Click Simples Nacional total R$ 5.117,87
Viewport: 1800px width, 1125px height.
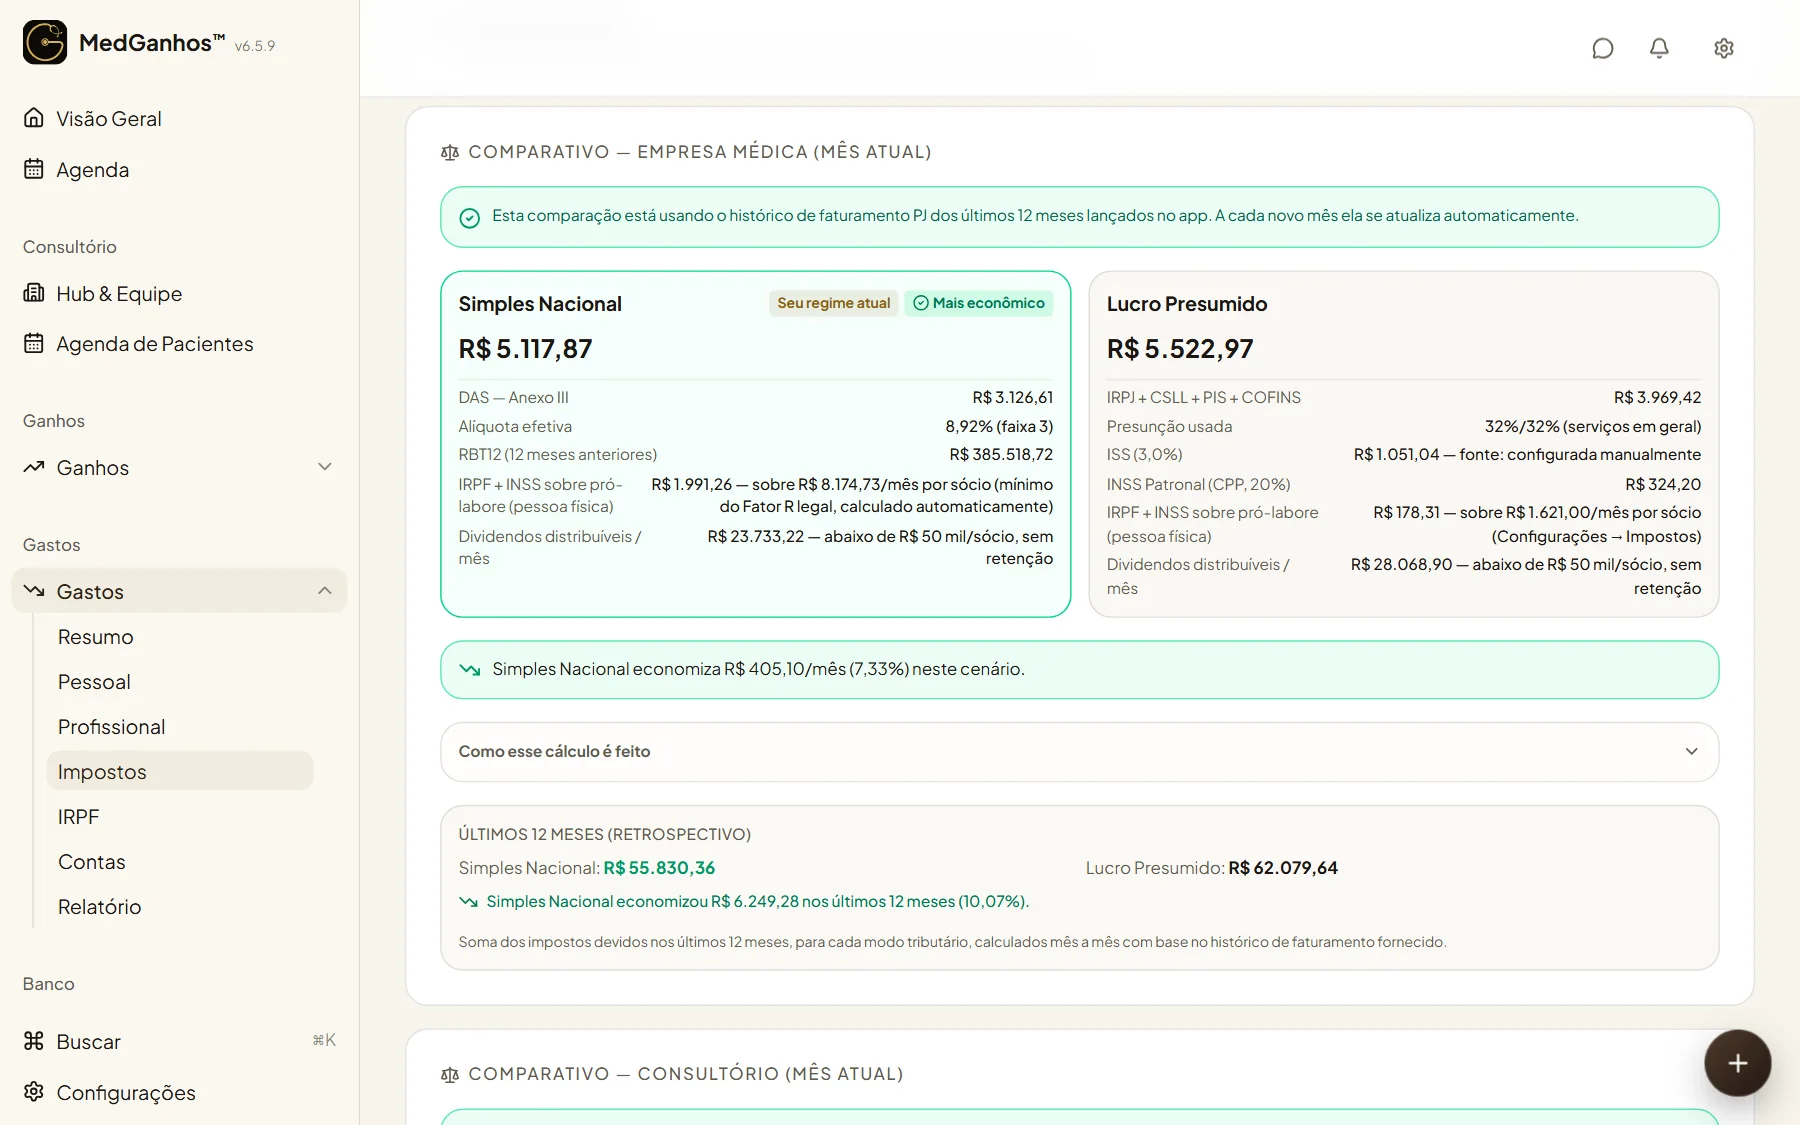click(x=525, y=349)
